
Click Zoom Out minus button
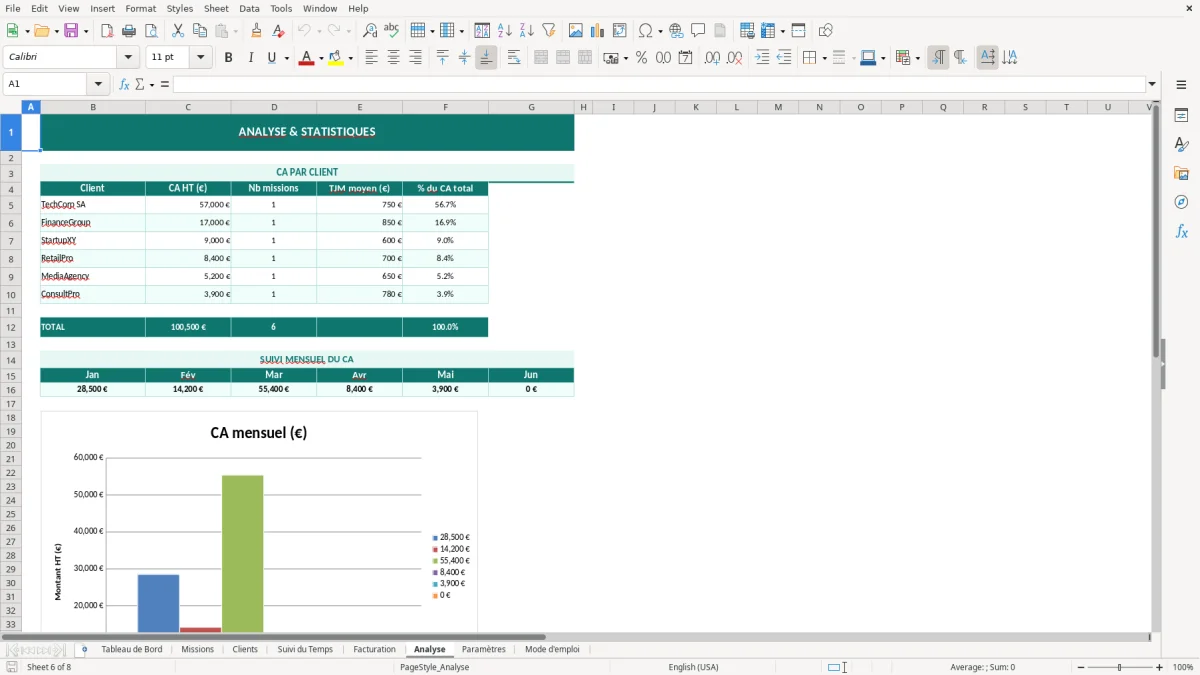click(x=1081, y=667)
